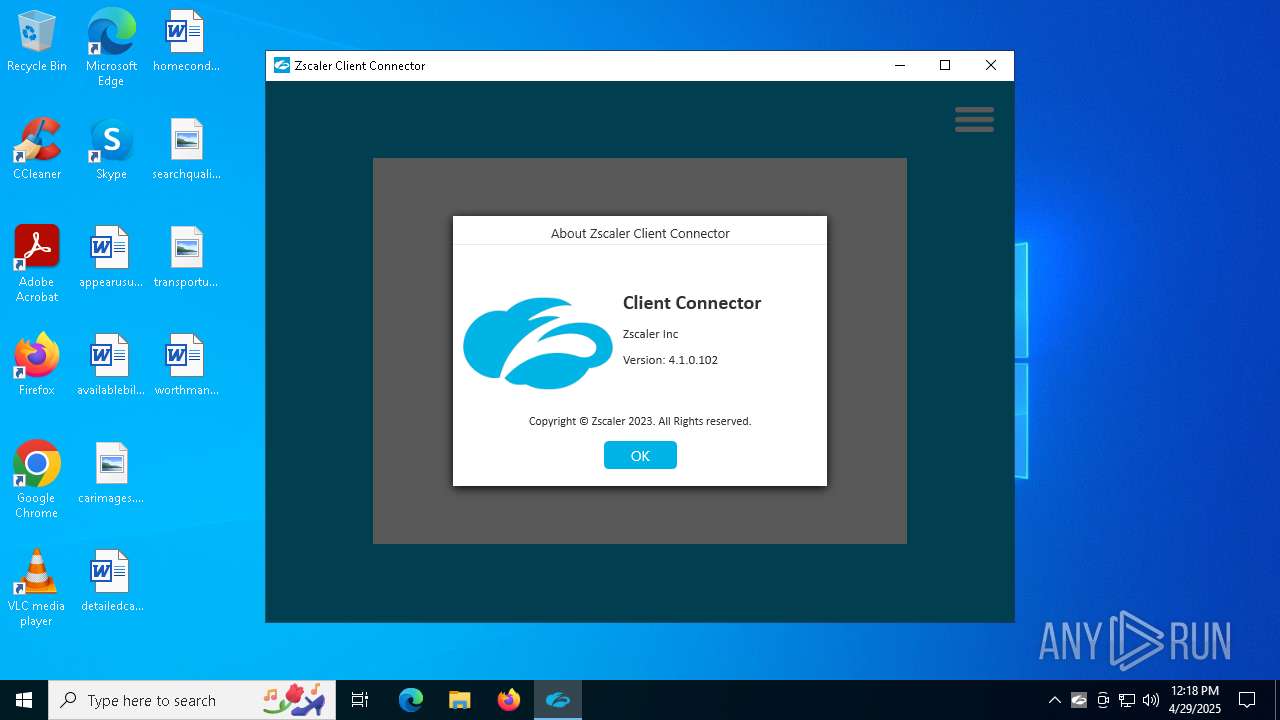Select the Skype desktop shortcut
Image resolution: width=1280 pixels, height=720 pixels.
pos(111,149)
